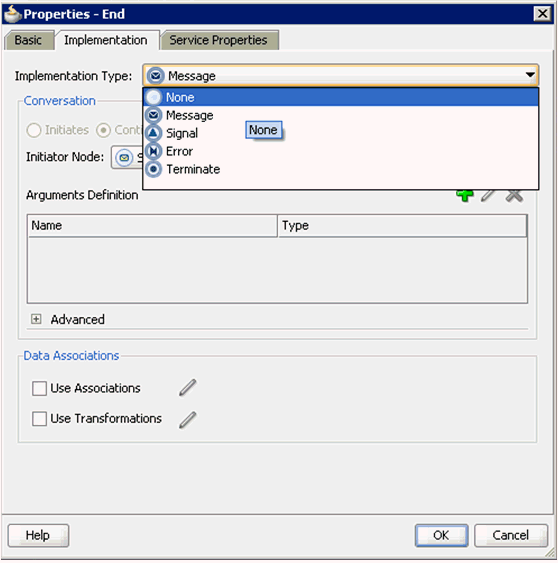Viewport: 558px width, 563px height.
Task: Enable the Use Transformations checkbox
Action: pos(39,419)
